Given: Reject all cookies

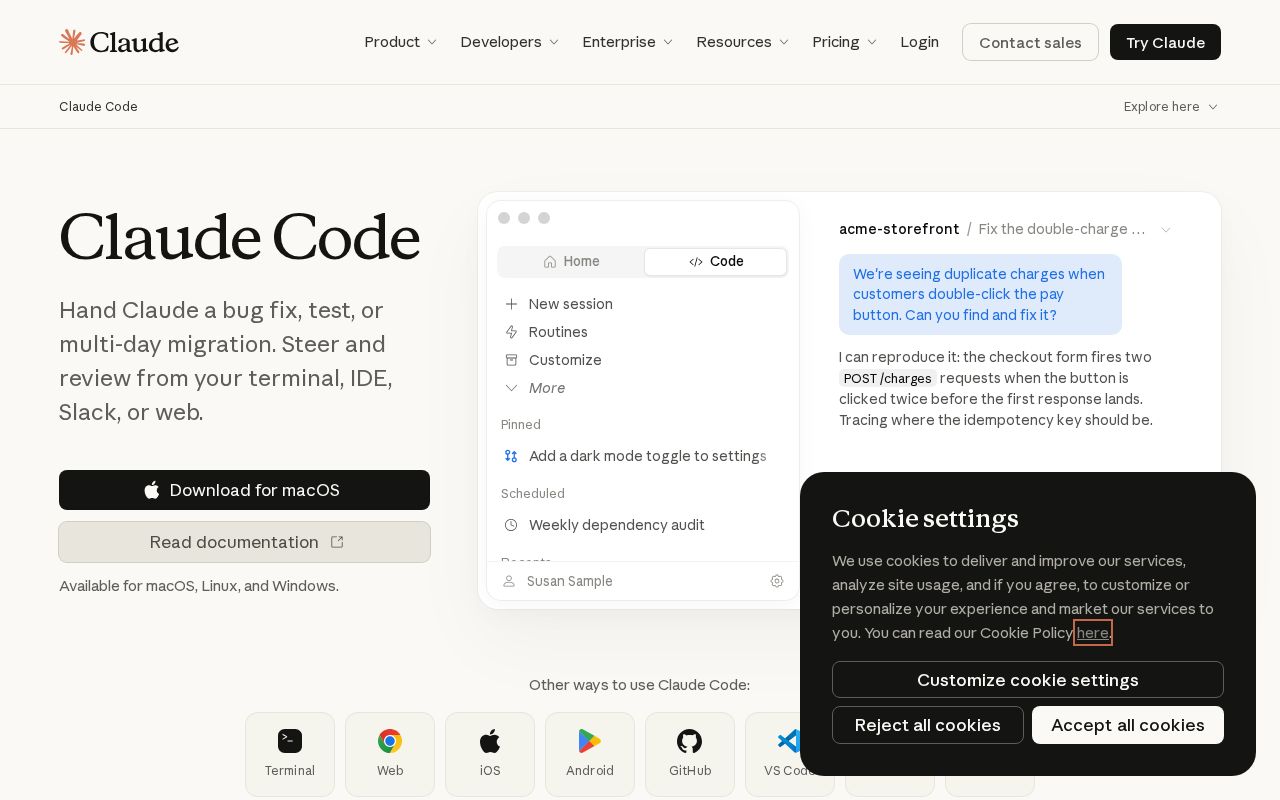Looking at the screenshot, I should point(928,725).
